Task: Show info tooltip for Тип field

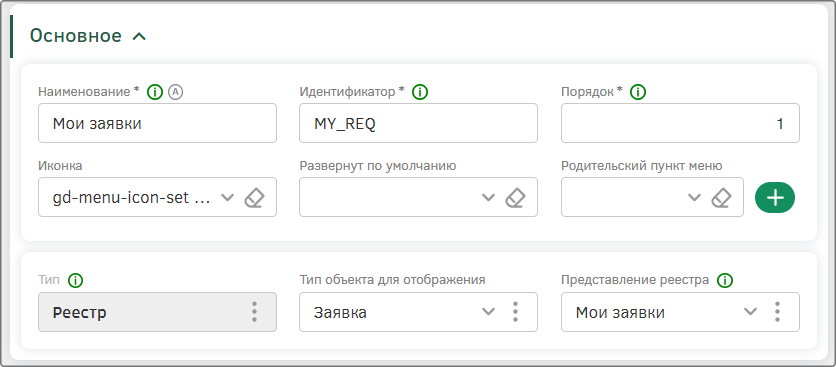Action: point(76,280)
